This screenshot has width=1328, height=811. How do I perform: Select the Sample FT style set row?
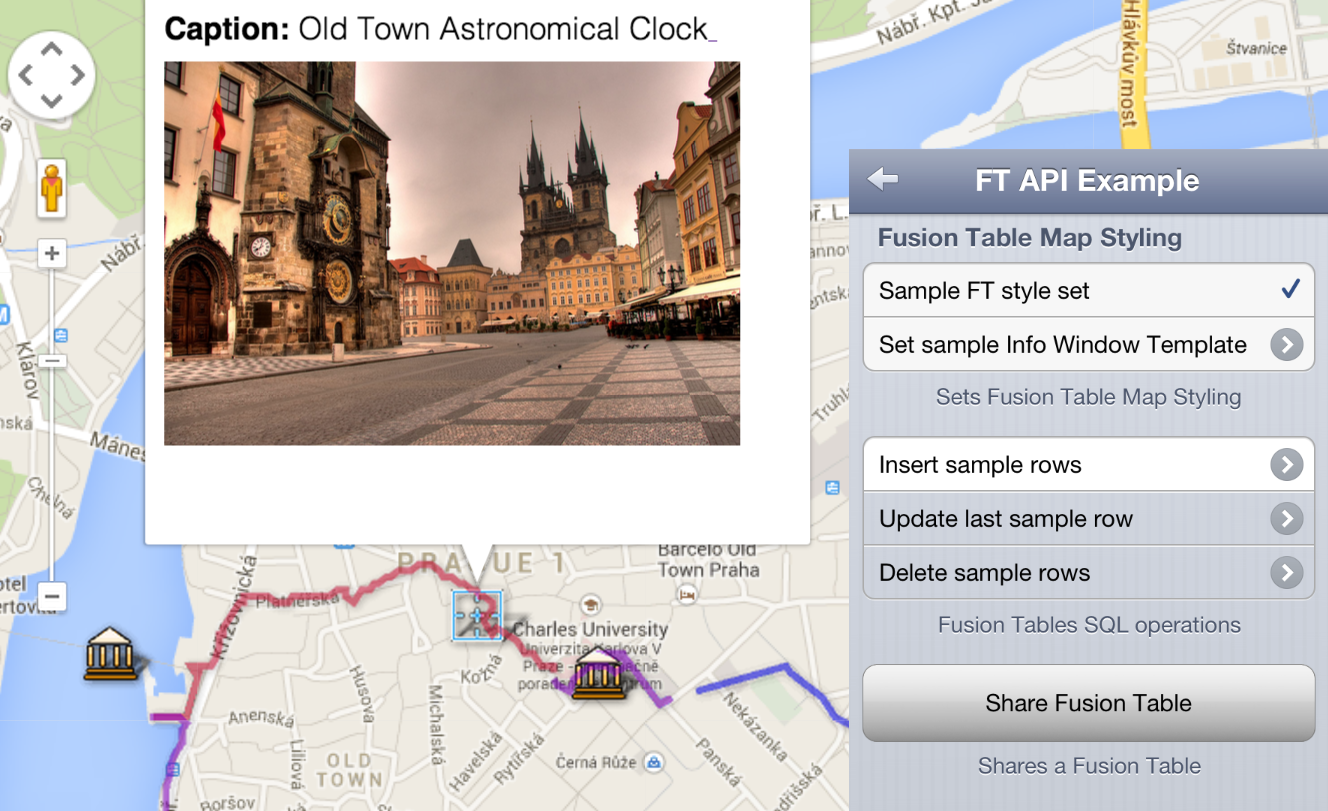[1088, 291]
